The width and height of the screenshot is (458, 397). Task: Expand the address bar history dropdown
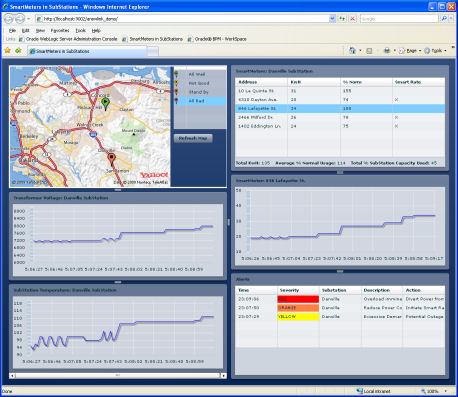pyautogui.click(x=332, y=19)
